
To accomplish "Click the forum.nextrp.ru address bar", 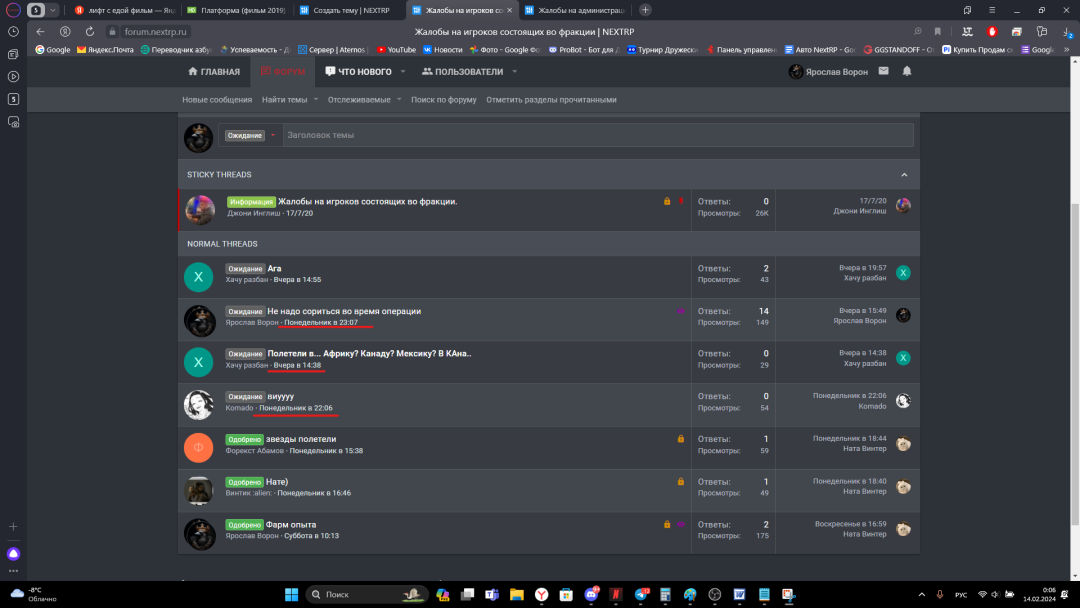I will [x=156, y=32].
